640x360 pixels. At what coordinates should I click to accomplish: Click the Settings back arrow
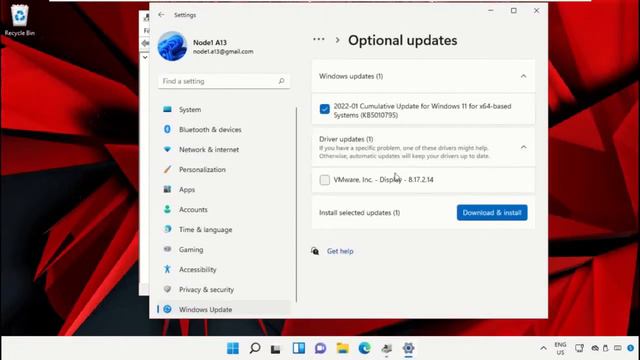click(x=161, y=15)
